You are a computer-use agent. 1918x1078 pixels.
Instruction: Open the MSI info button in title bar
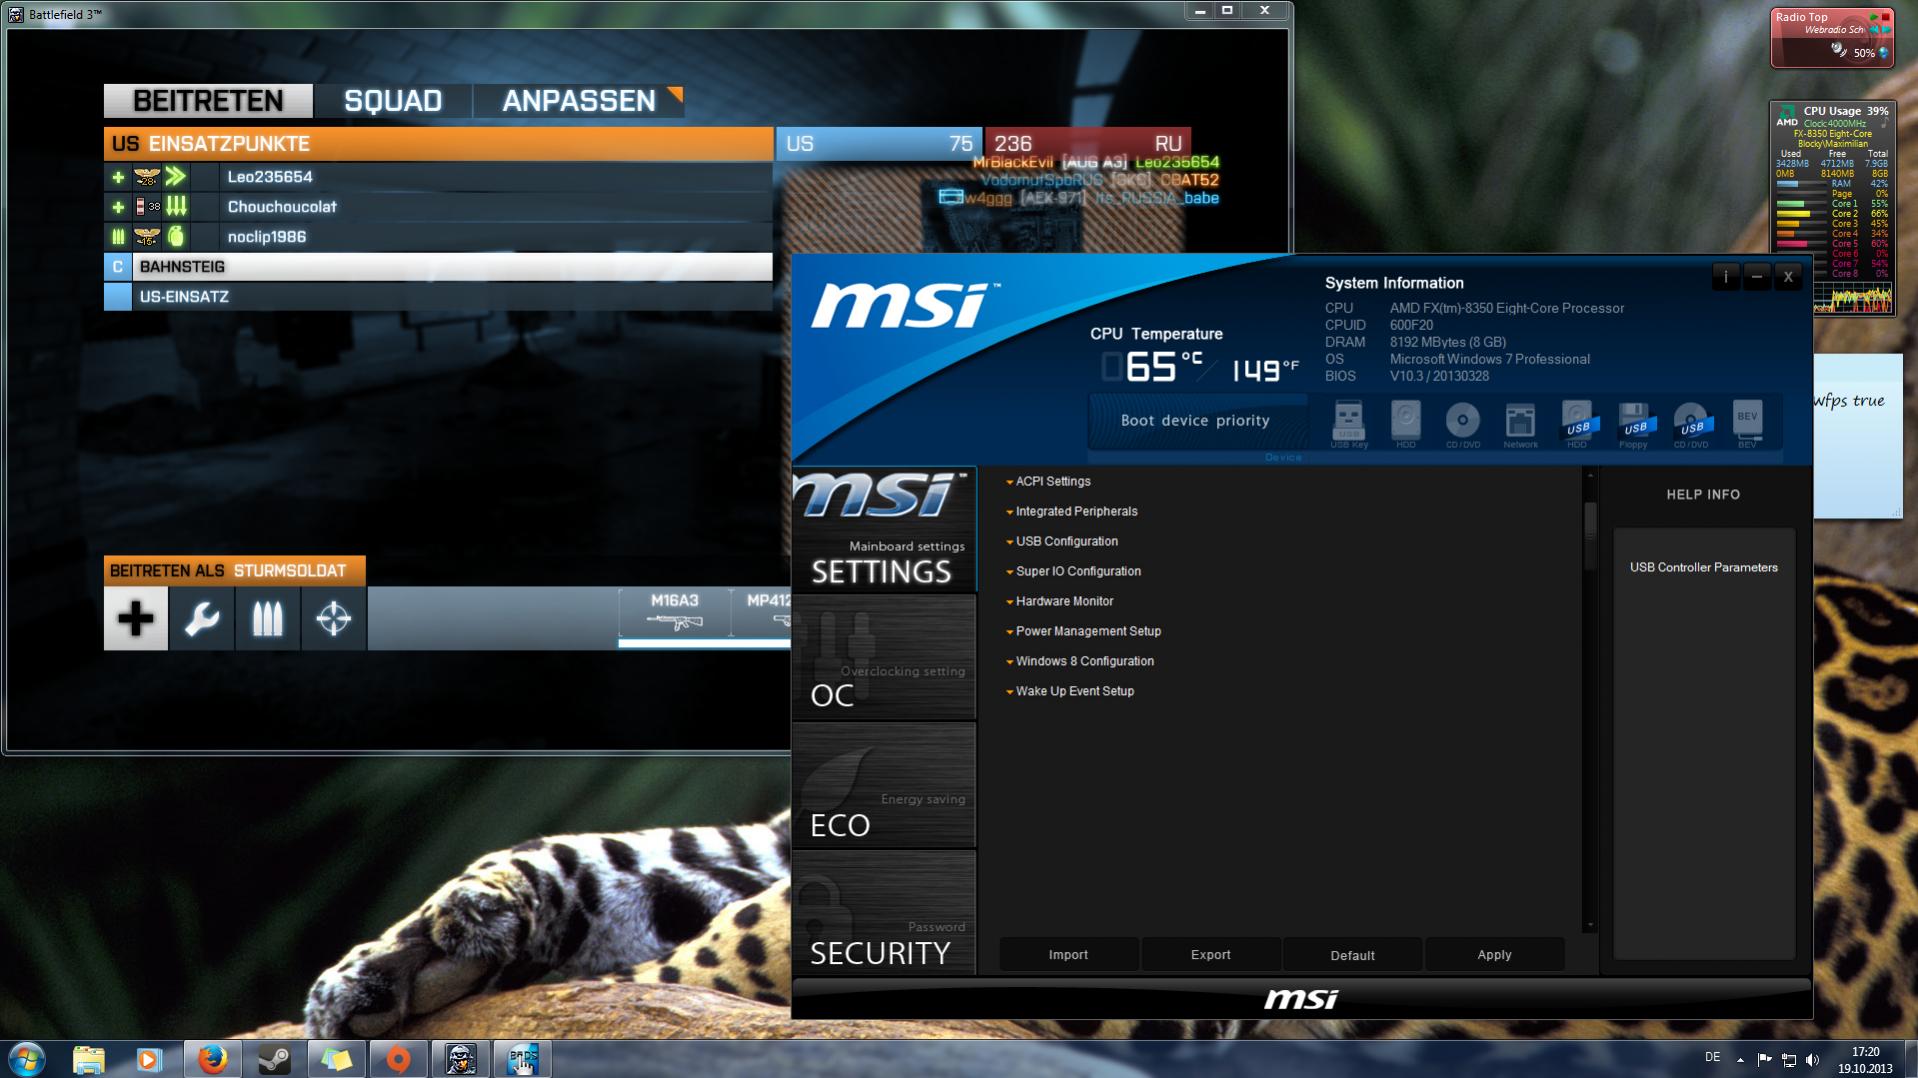[1726, 277]
